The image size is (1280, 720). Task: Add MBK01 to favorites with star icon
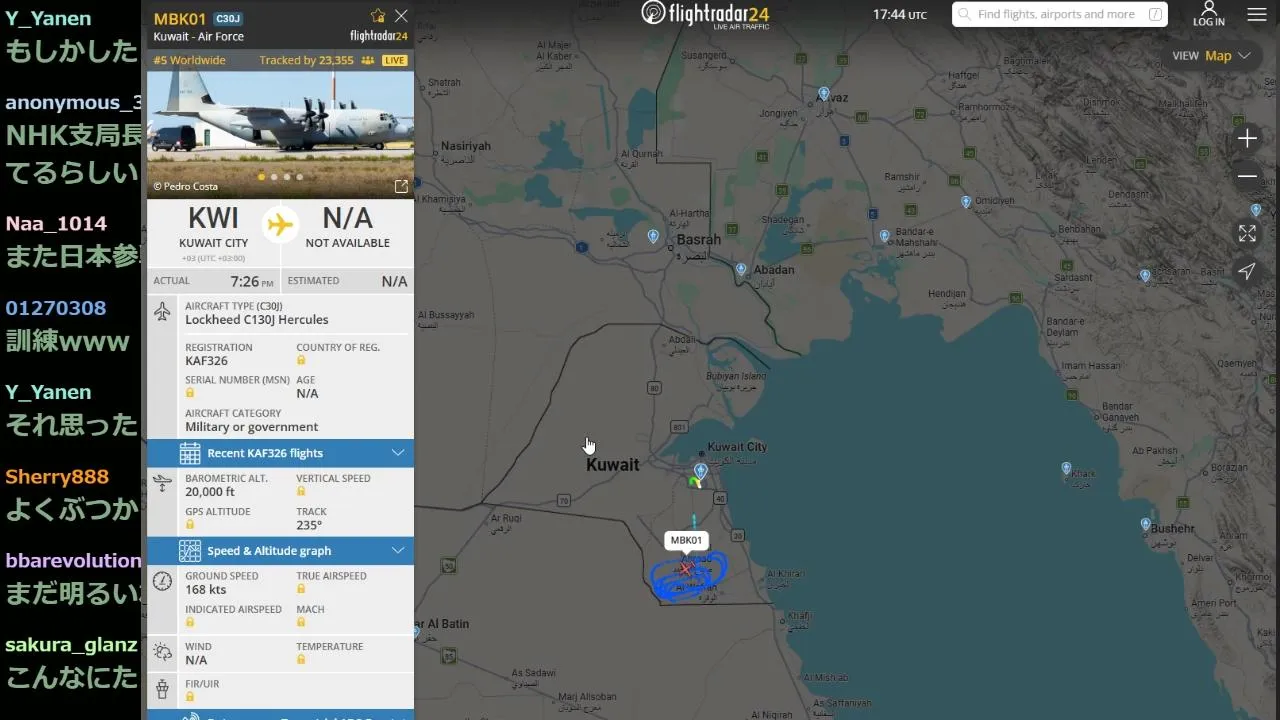378,16
